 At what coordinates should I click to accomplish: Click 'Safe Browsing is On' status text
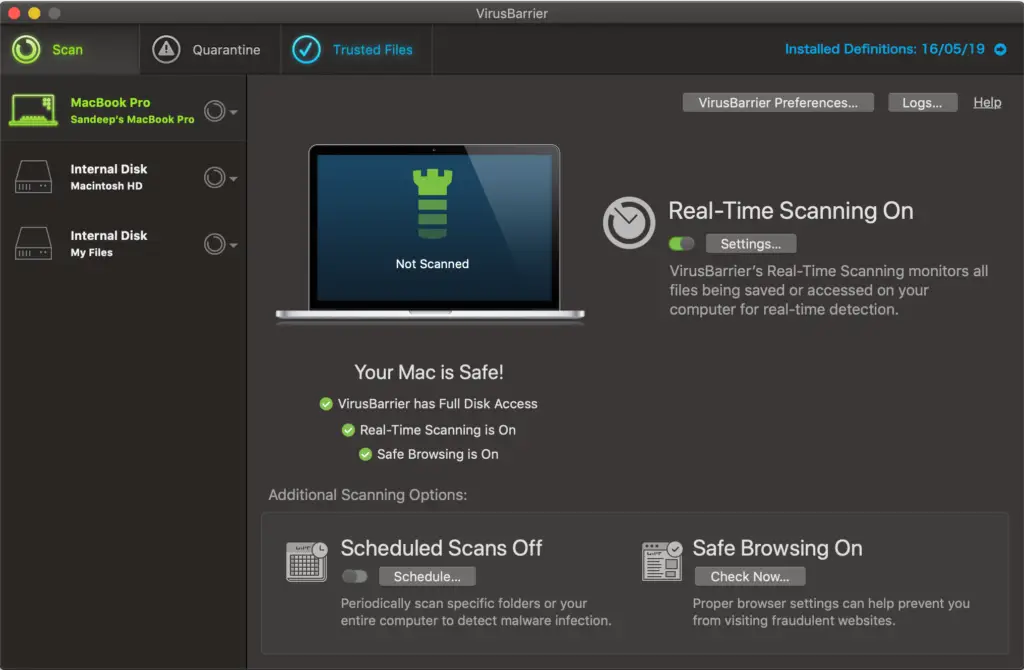tap(438, 455)
